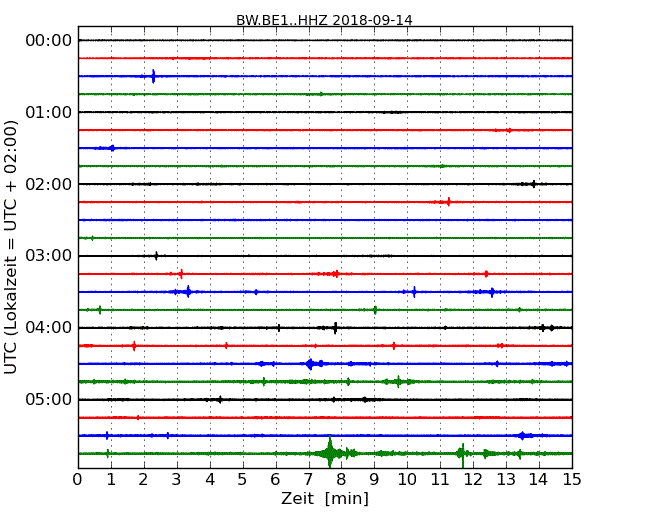Click the blue spike near minute 13.5 in second-to-last trace
This screenshot has height=520, width=650.
coord(522,435)
